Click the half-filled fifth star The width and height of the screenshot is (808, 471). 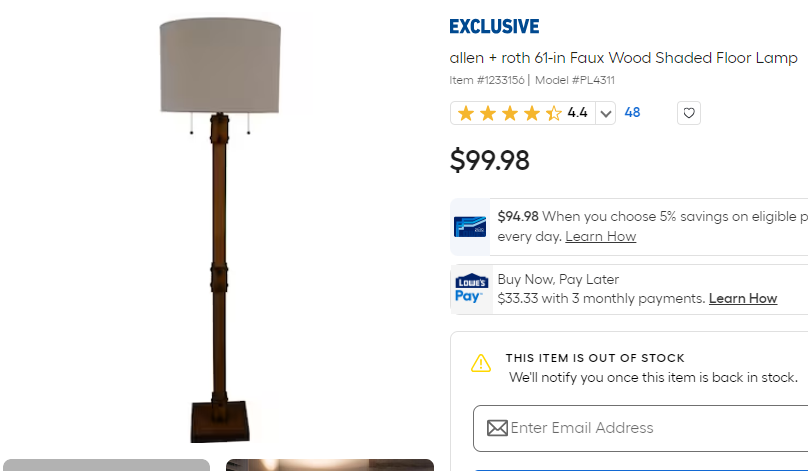coord(553,113)
